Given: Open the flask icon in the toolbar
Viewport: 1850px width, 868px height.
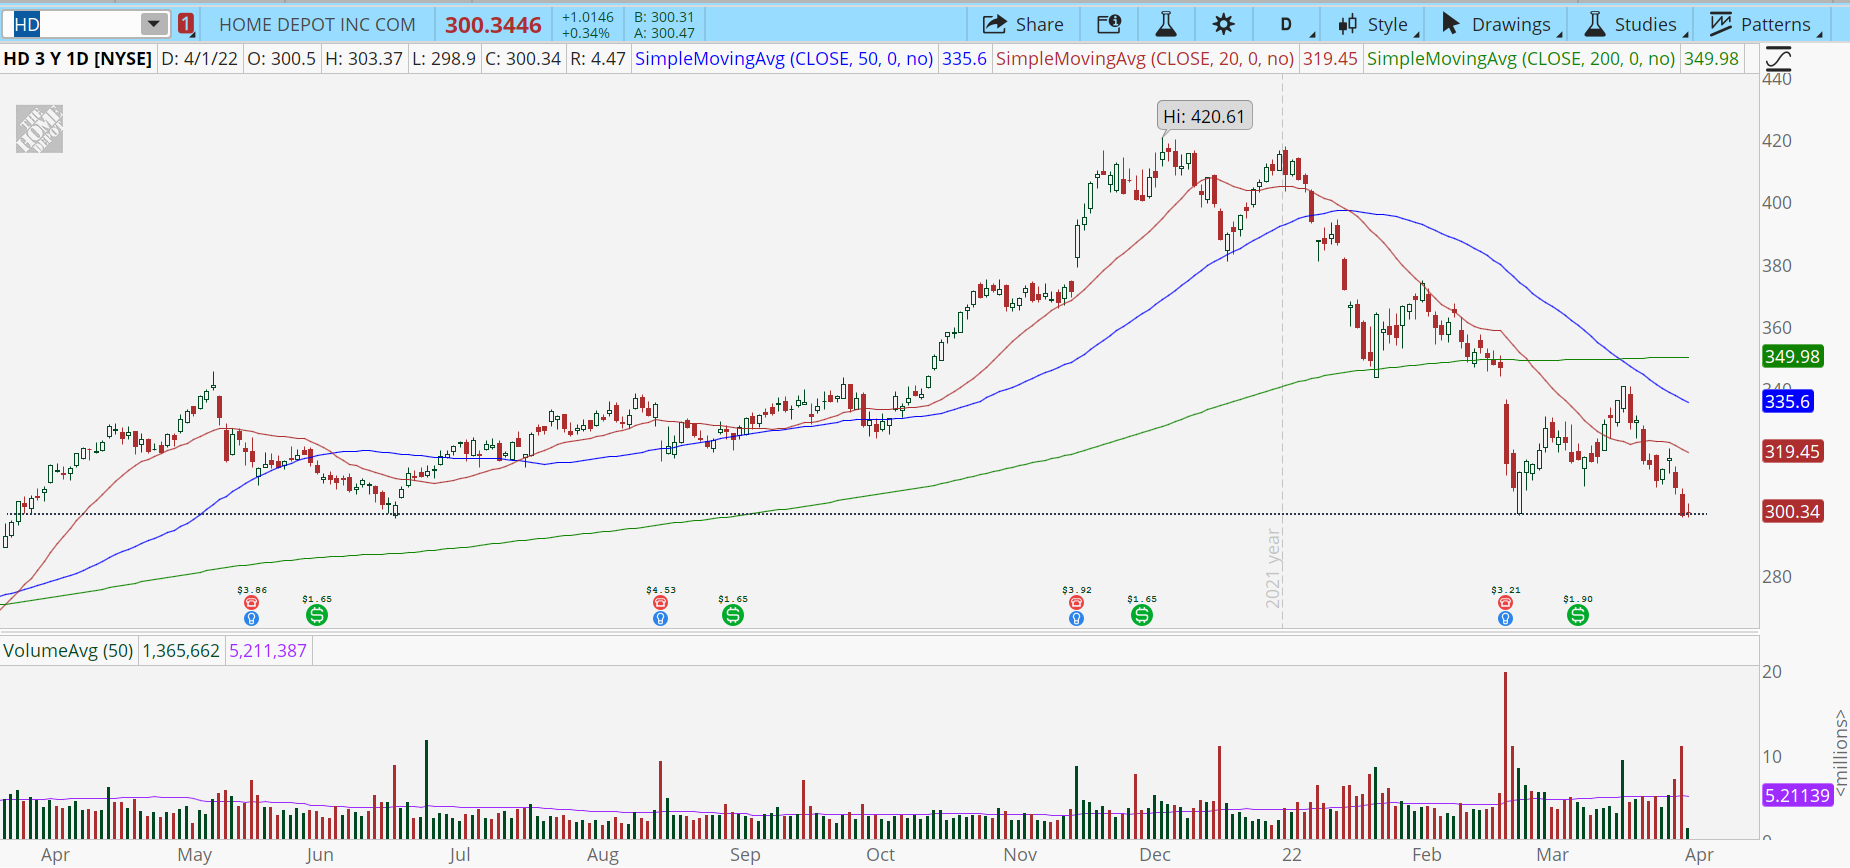Looking at the screenshot, I should [1166, 24].
